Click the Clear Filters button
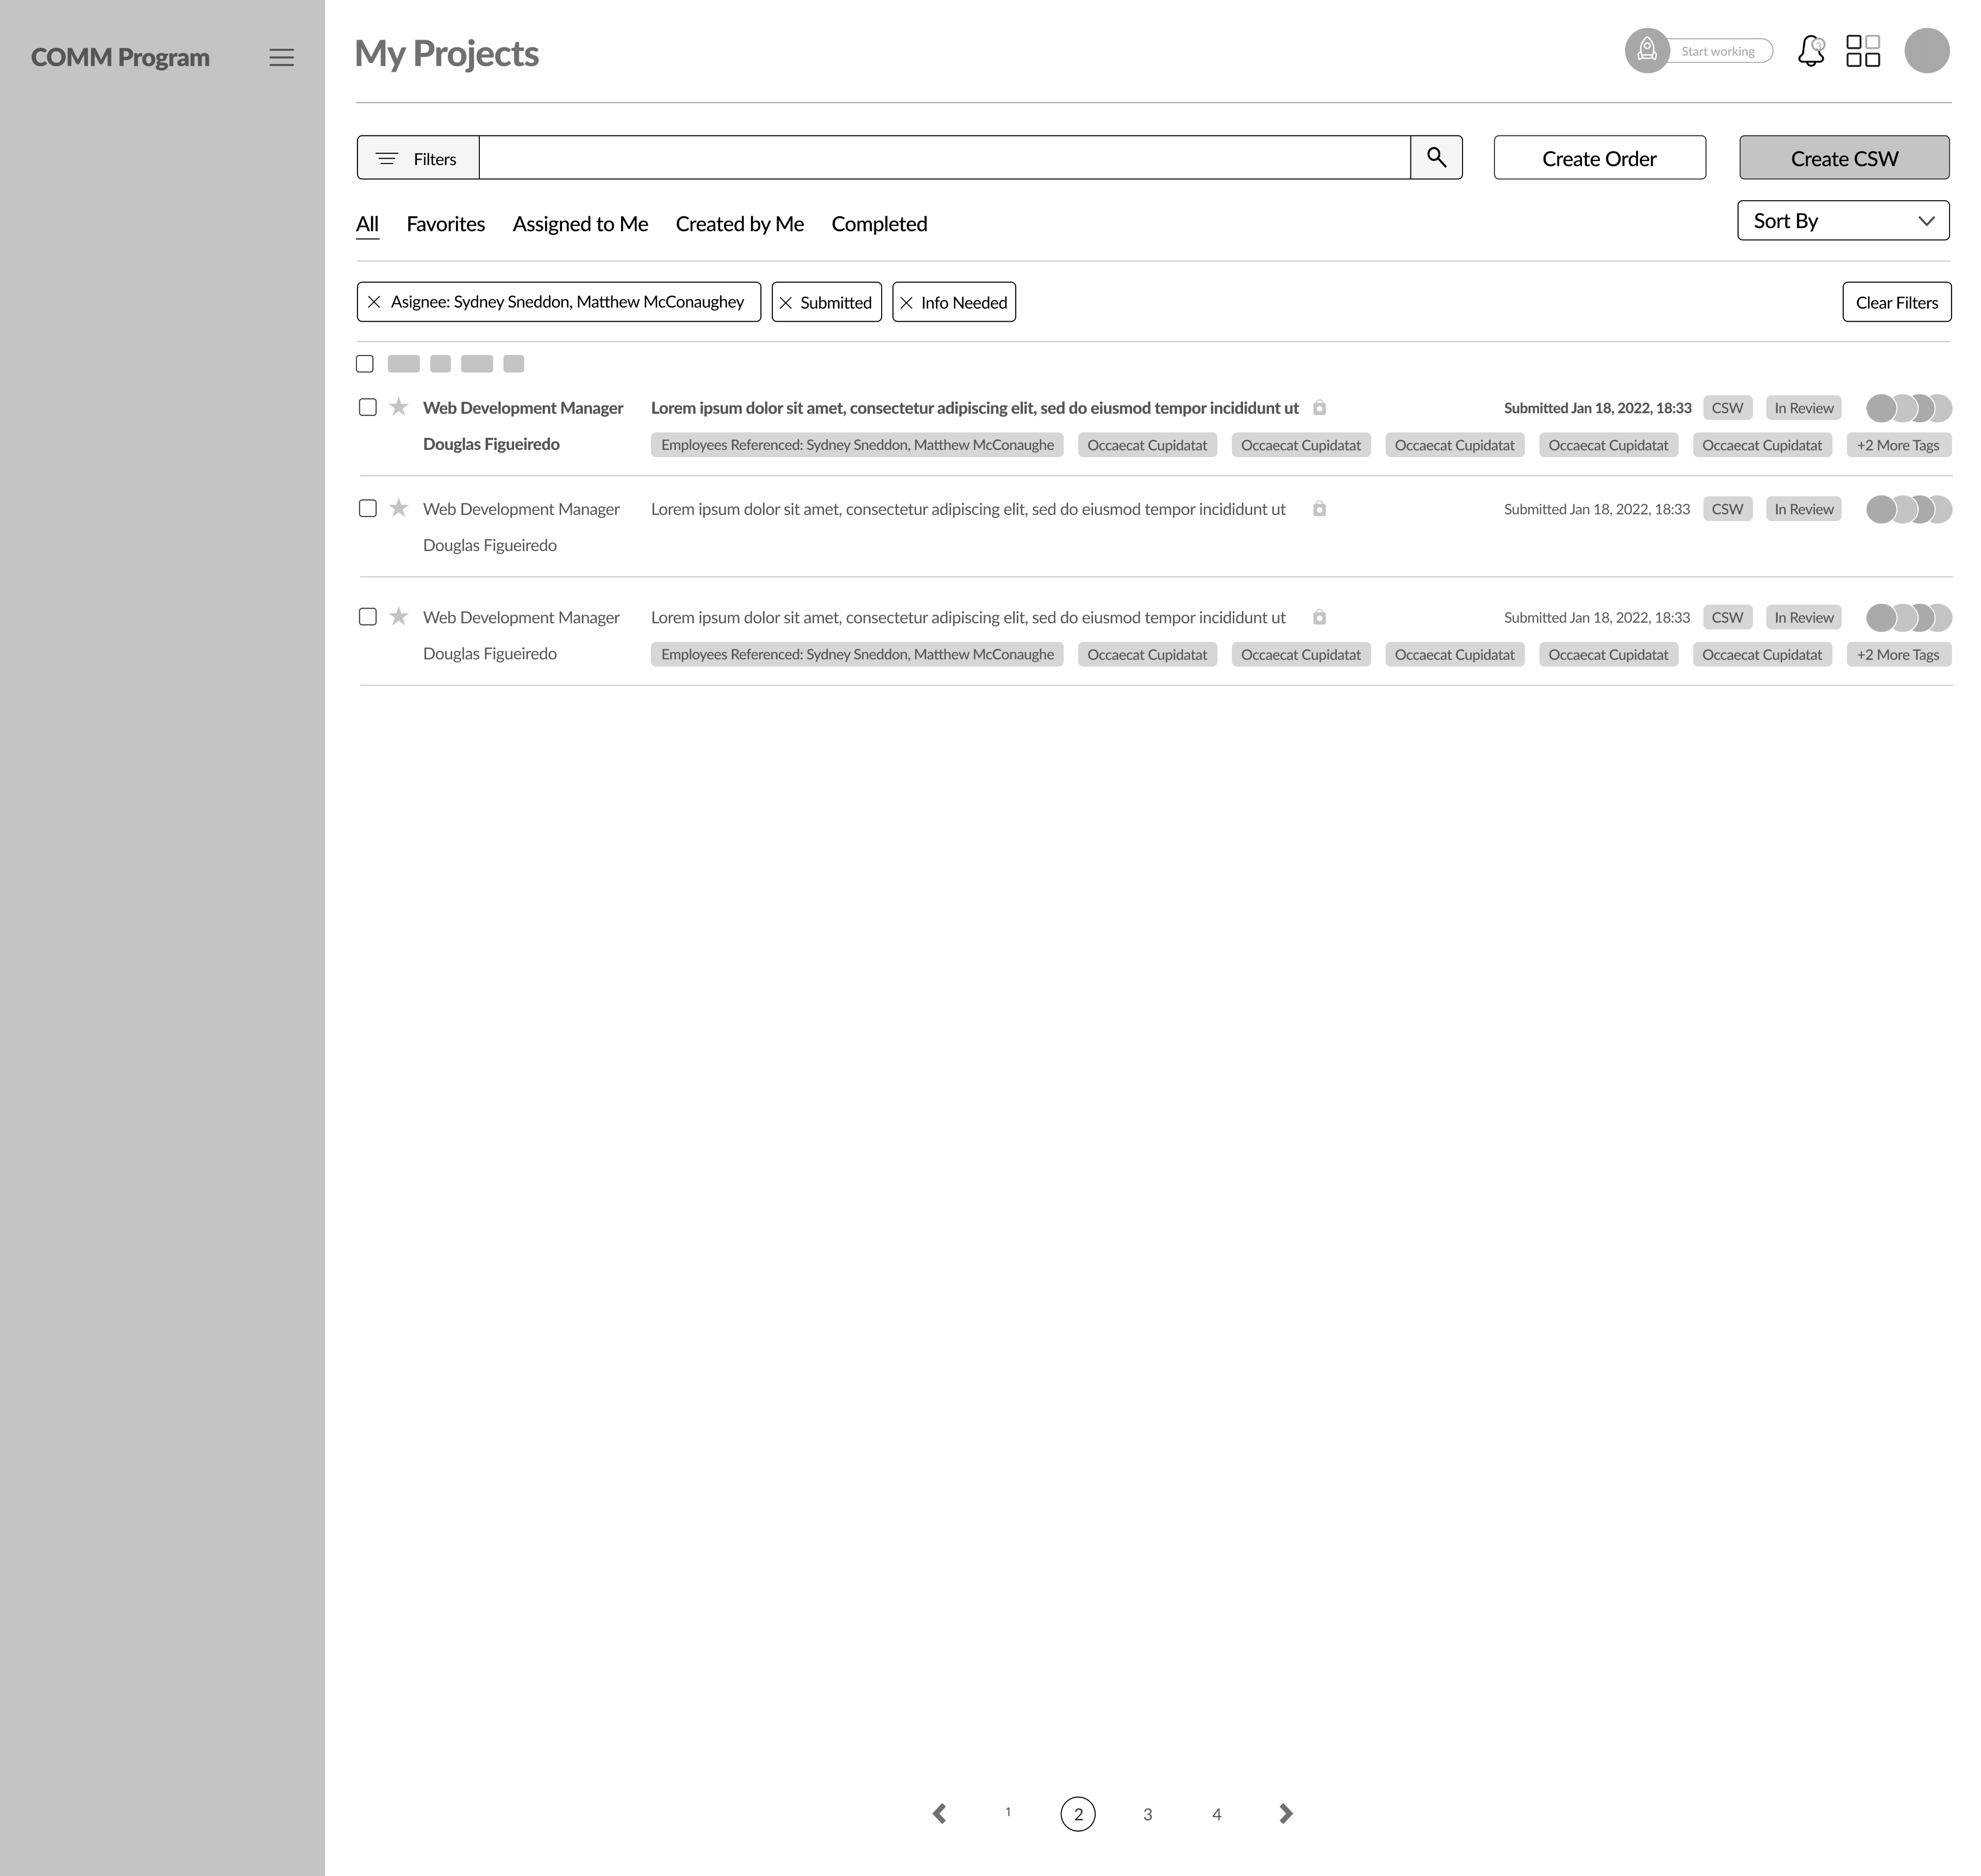The height and width of the screenshot is (1876, 1981). 1896,303
